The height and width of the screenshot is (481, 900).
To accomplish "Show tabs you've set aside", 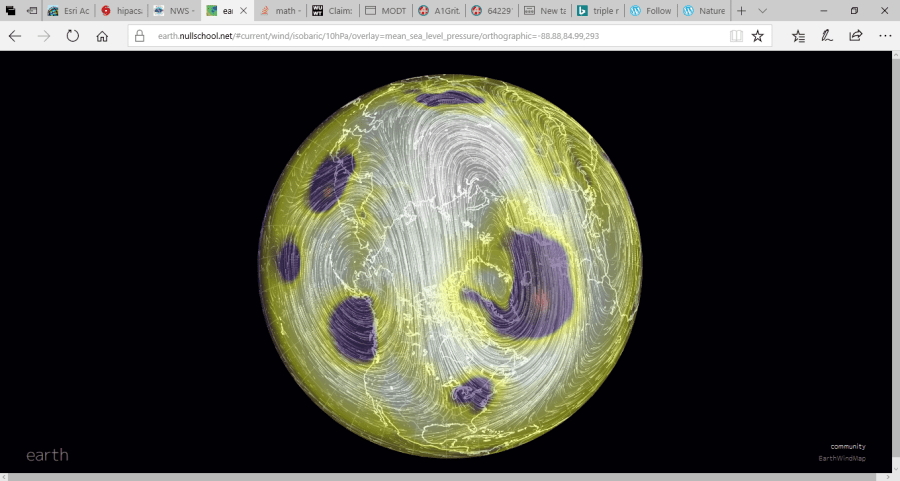I will click(x=11, y=11).
